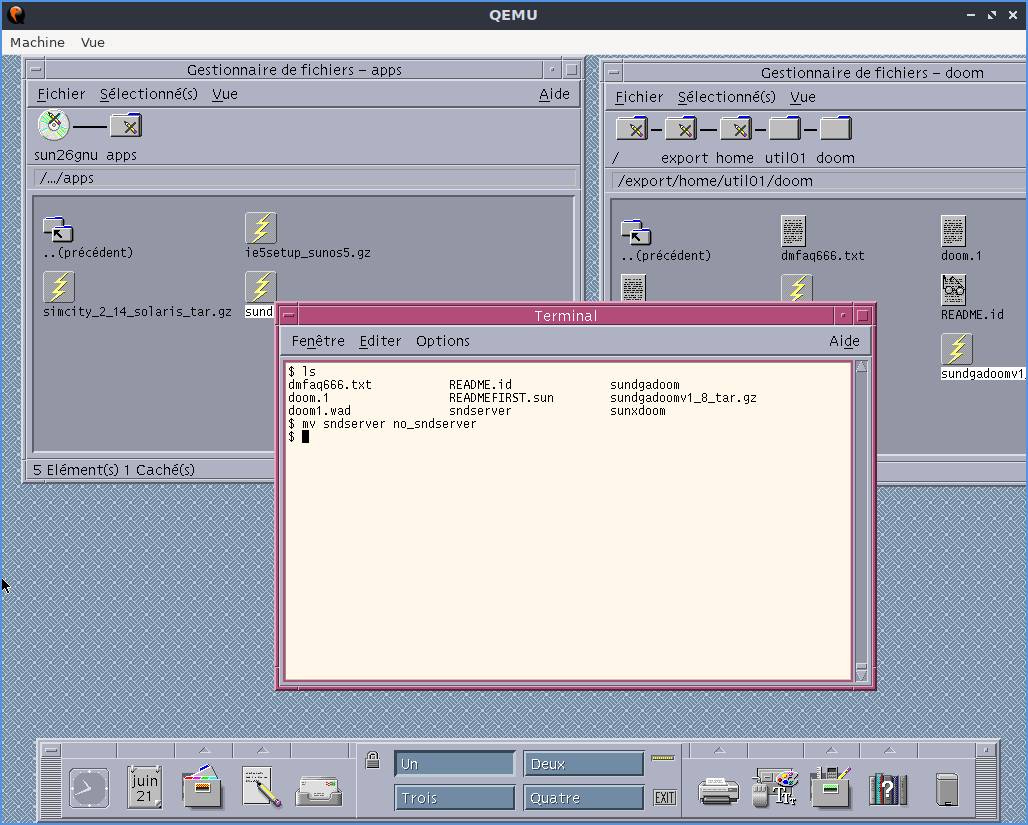The height and width of the screenshot is (825, 1028).
Task: Select dmfaq666.txt file icon in doom window
Action: tap(793, 231)
